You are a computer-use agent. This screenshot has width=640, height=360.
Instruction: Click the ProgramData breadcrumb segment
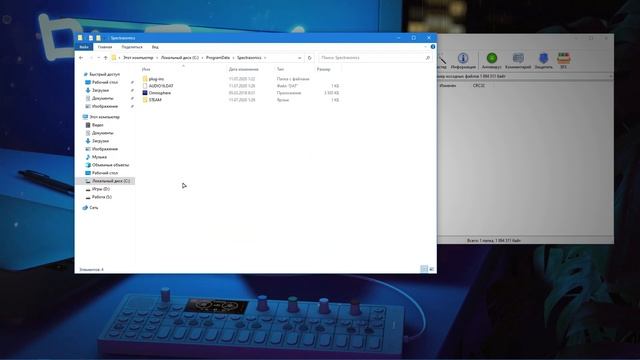point(218,58)
